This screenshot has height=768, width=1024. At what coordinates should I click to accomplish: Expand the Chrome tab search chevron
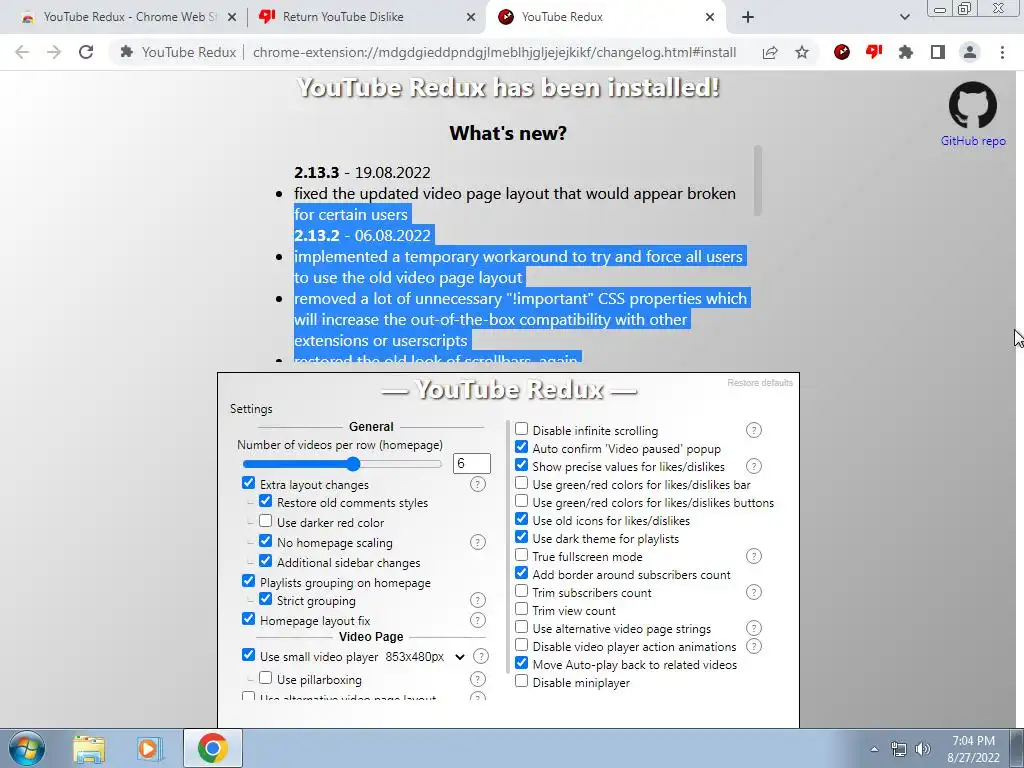904,17
